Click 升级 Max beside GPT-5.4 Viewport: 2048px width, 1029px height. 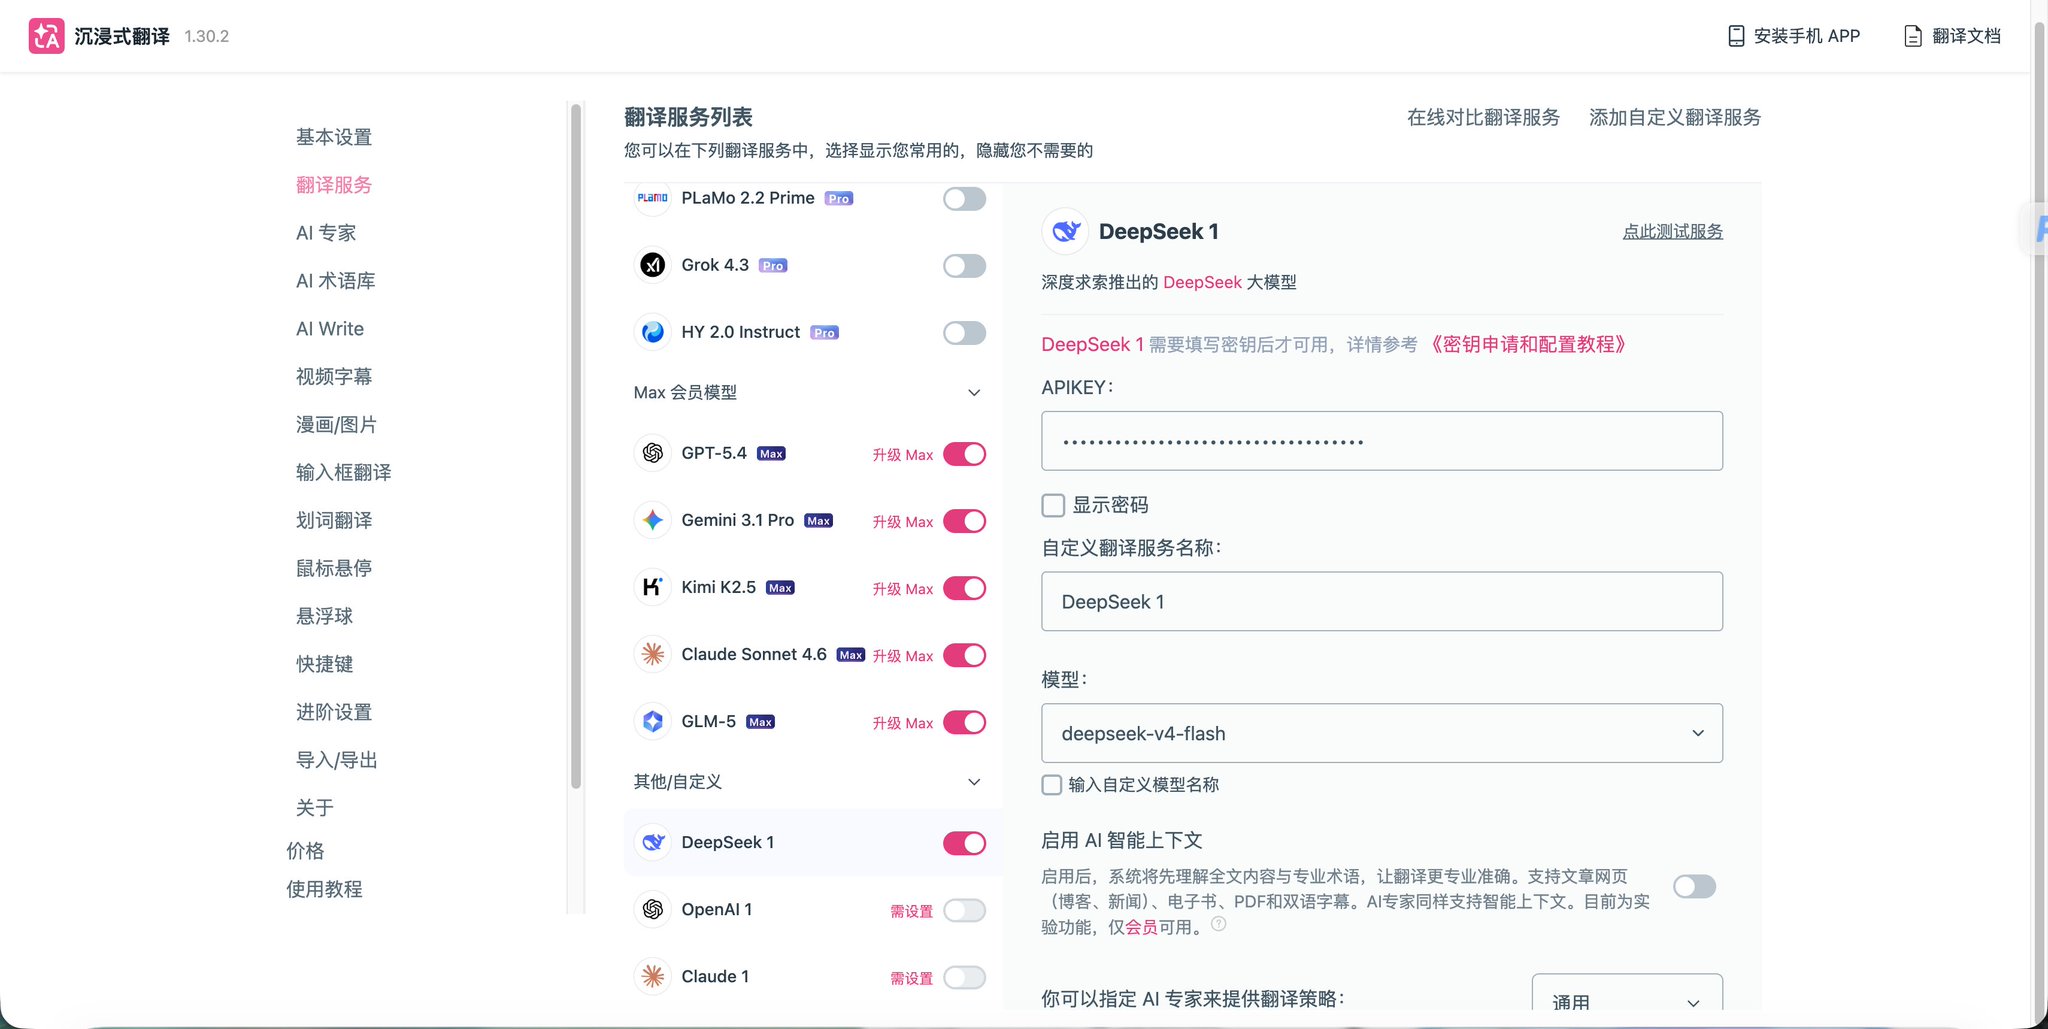[902, 455]
